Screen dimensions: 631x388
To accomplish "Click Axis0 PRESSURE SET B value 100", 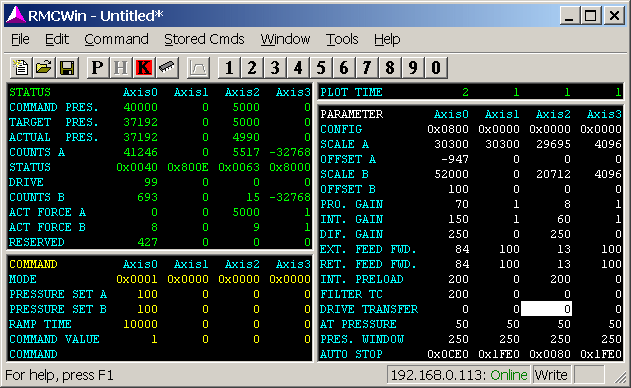I will [147, 309].
